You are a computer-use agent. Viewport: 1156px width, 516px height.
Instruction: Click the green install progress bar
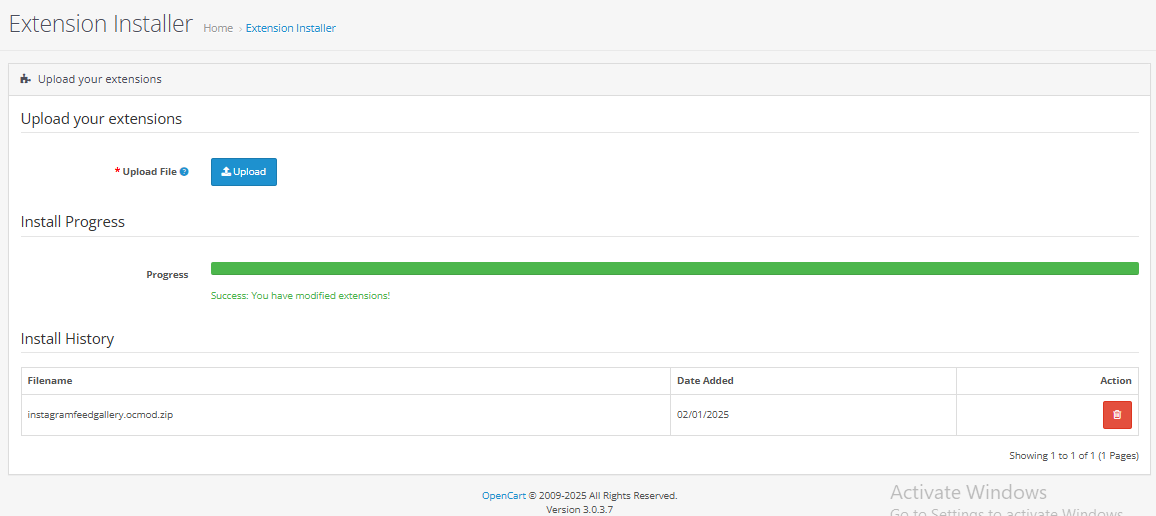click(x=674, y=268)
